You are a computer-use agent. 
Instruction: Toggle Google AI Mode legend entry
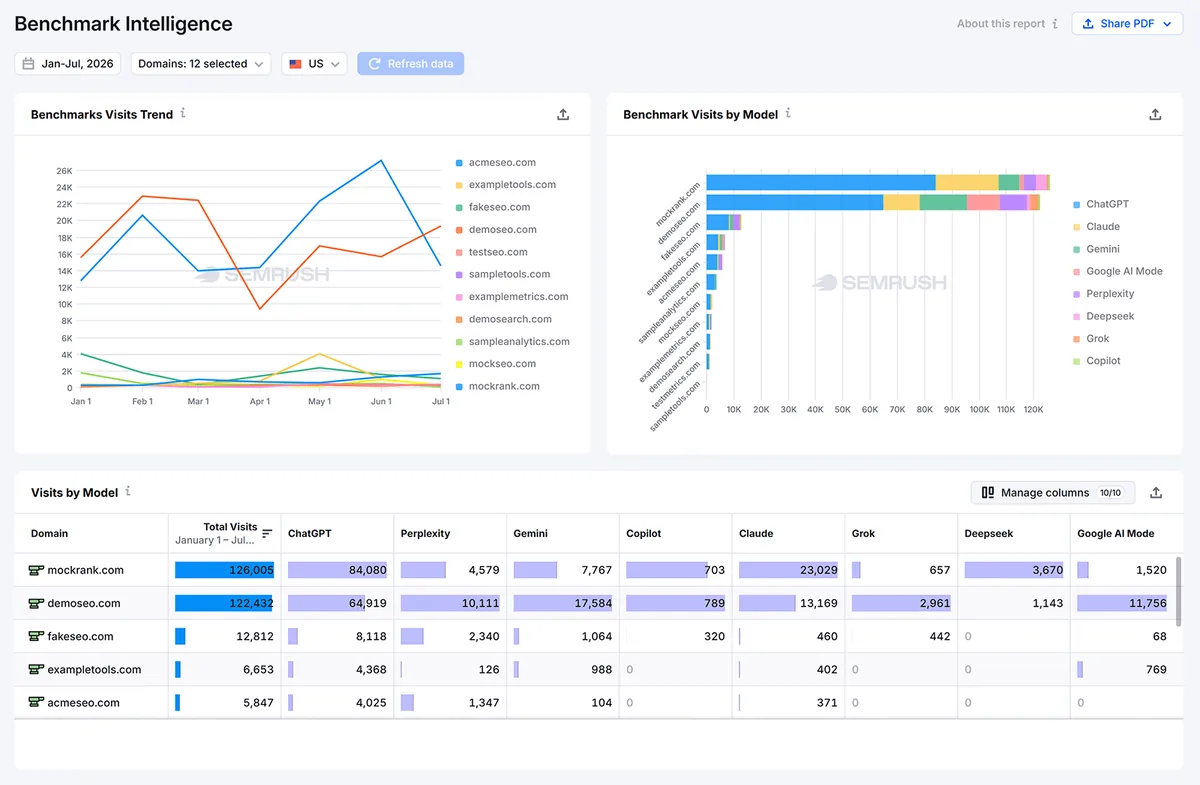[x=1117, y=271]
